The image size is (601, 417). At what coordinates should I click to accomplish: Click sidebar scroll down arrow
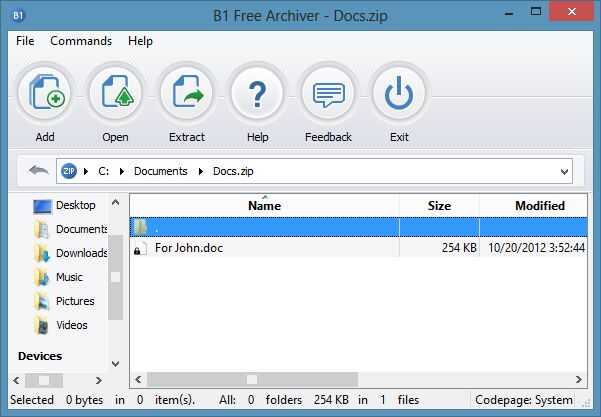[x=115, y=363]
